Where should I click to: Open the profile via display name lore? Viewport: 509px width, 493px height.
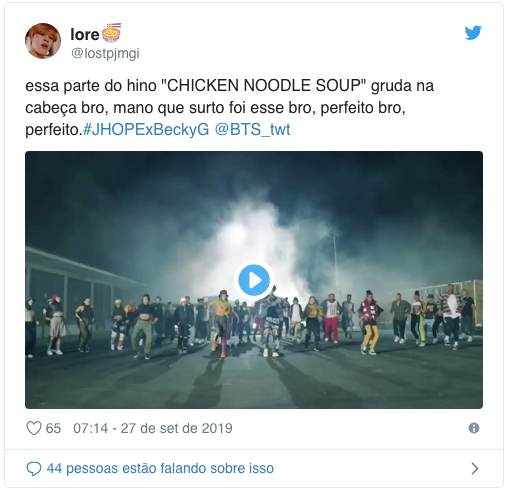pyautogui.click(x=85, y=34)
